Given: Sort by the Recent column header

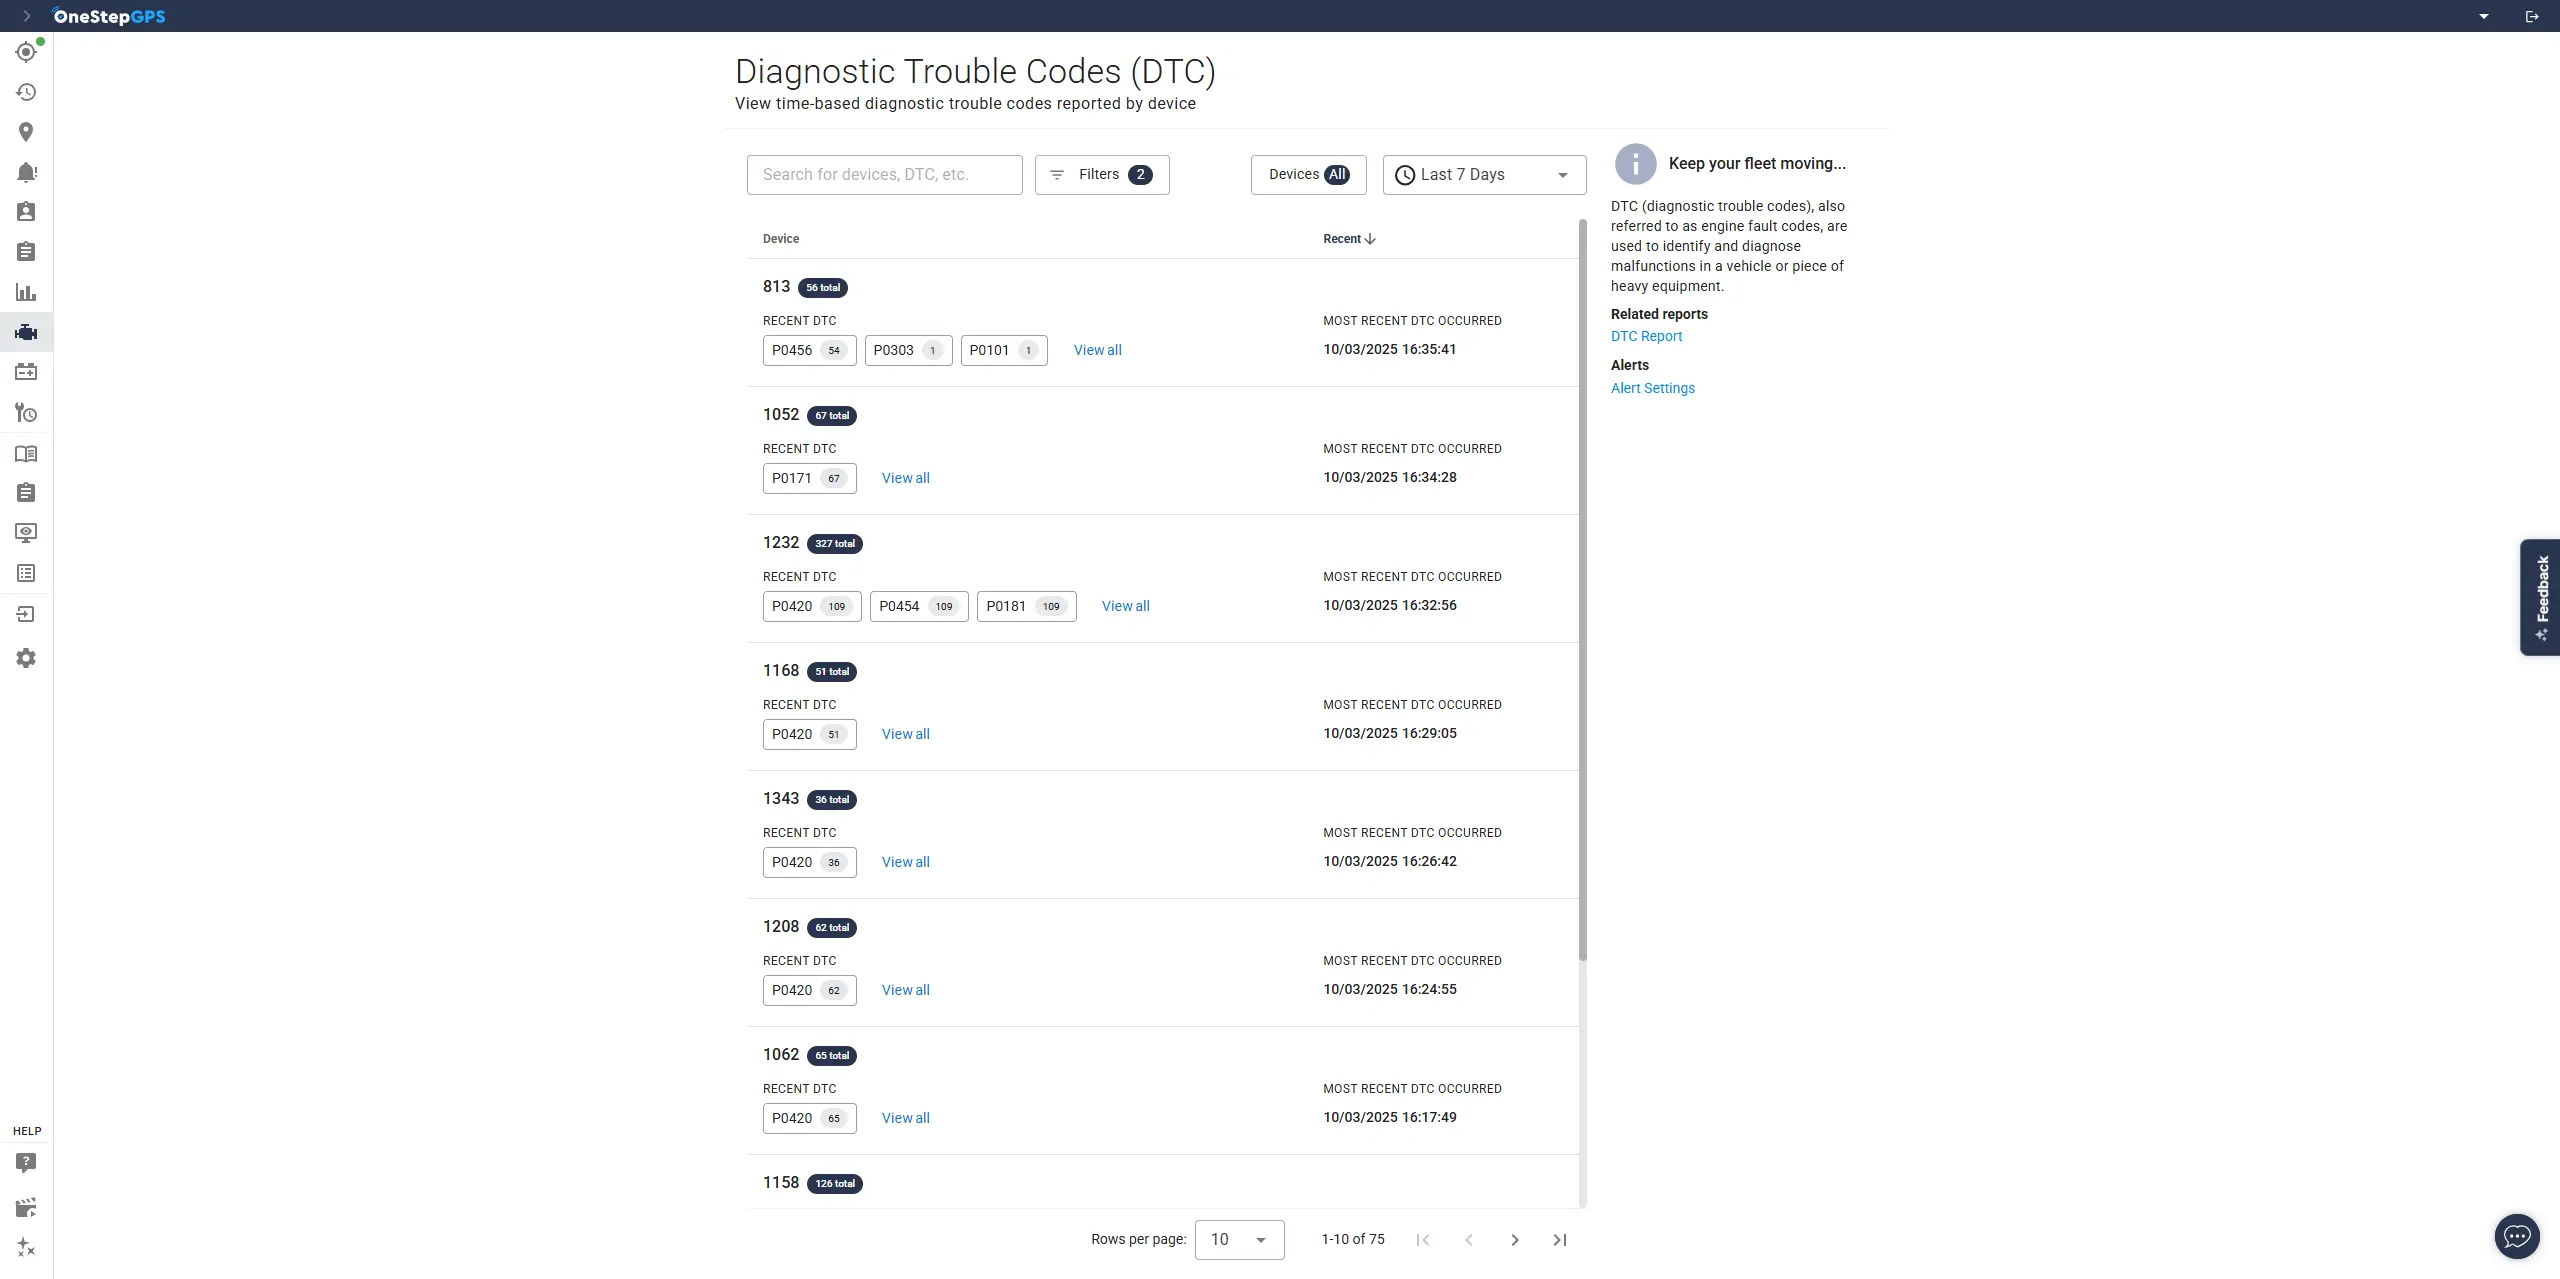Looking at the screenshot, I should (1347, 238).
